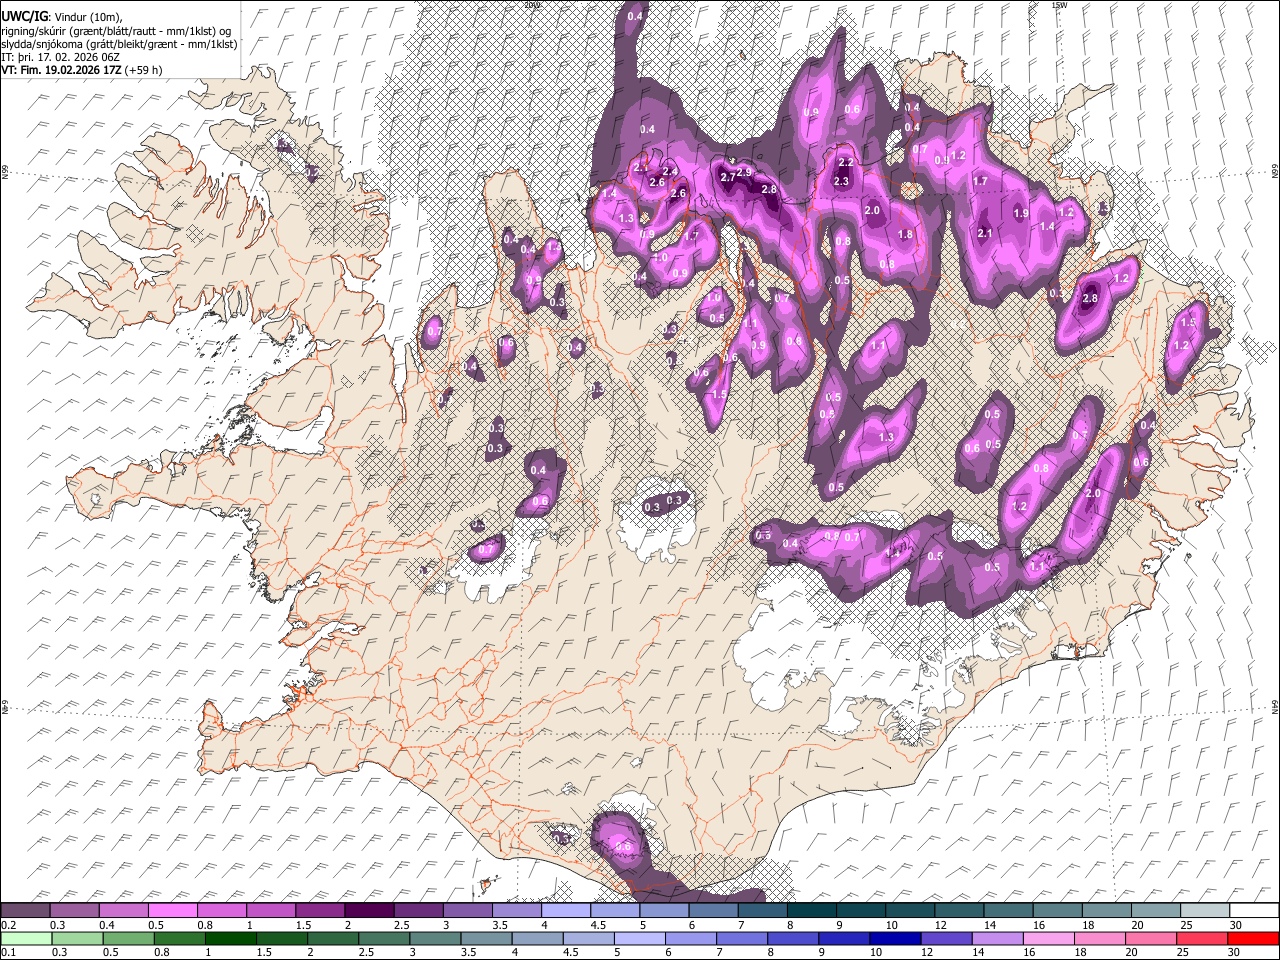
Task: Click the UWC/IG title text
Action: tap(23, 16)
